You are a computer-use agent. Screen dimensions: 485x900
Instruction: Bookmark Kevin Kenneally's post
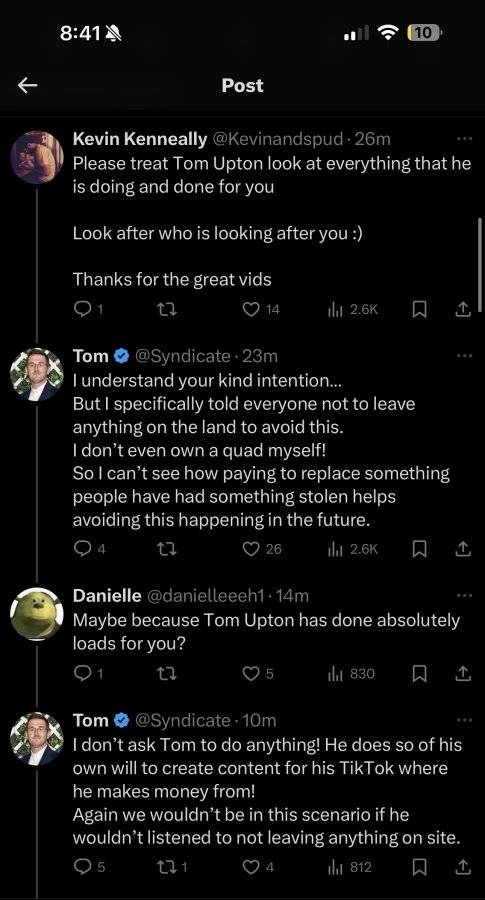[420, 309]
